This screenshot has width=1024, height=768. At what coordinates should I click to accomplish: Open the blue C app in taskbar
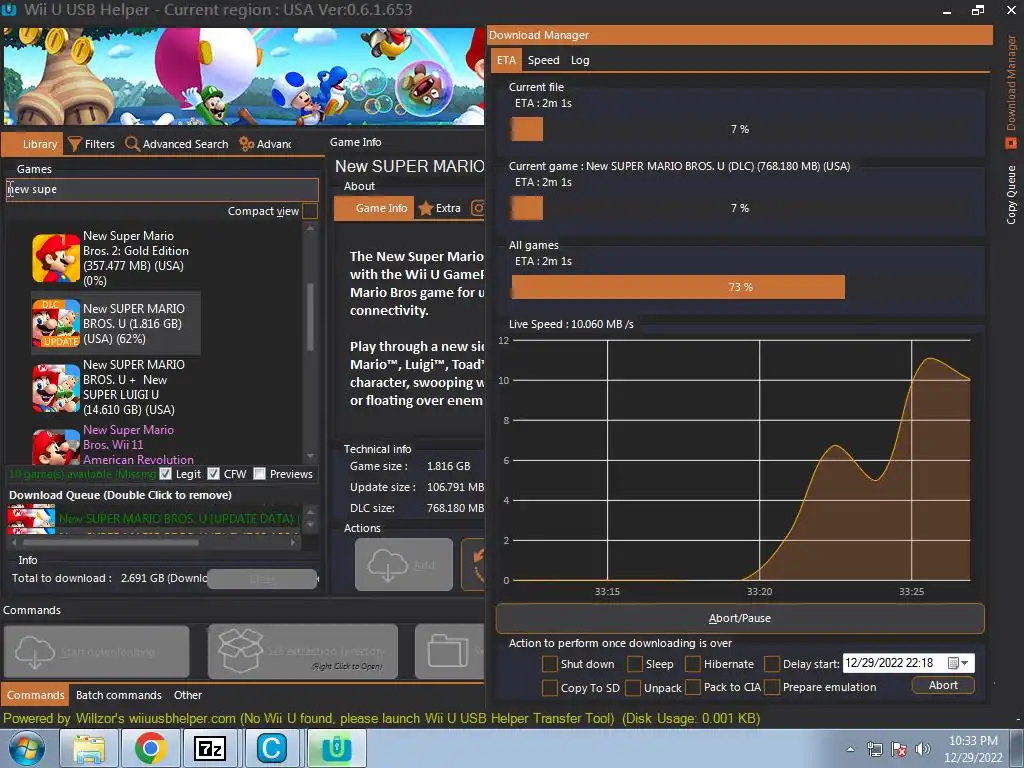[272, 749]
